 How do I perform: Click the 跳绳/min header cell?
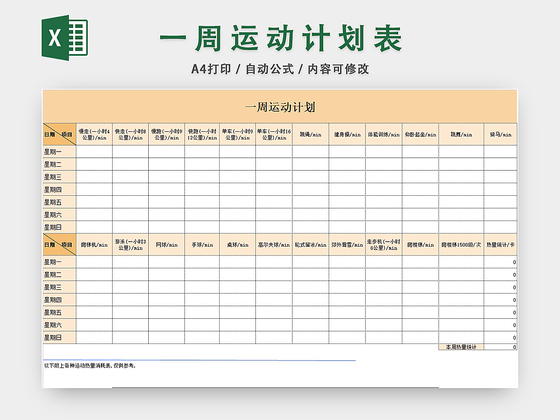[x=310, y=135]
